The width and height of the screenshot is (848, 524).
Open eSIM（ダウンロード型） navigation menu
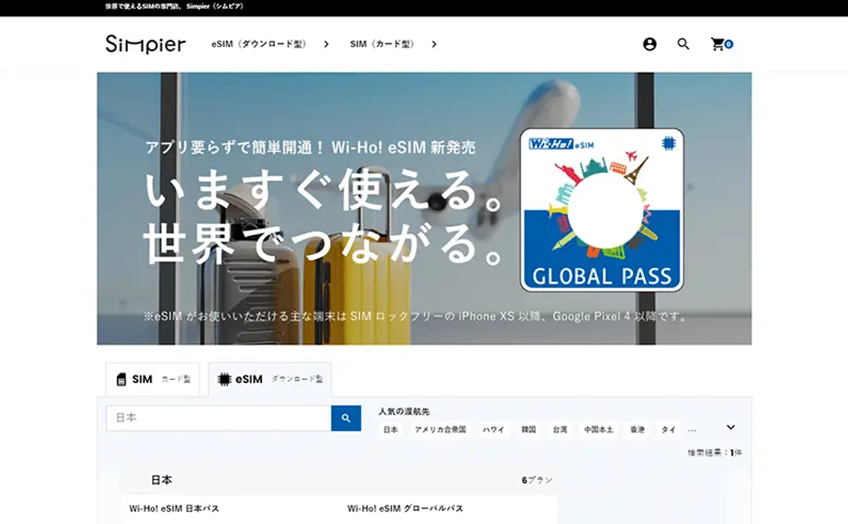click(x=259, y=44)
